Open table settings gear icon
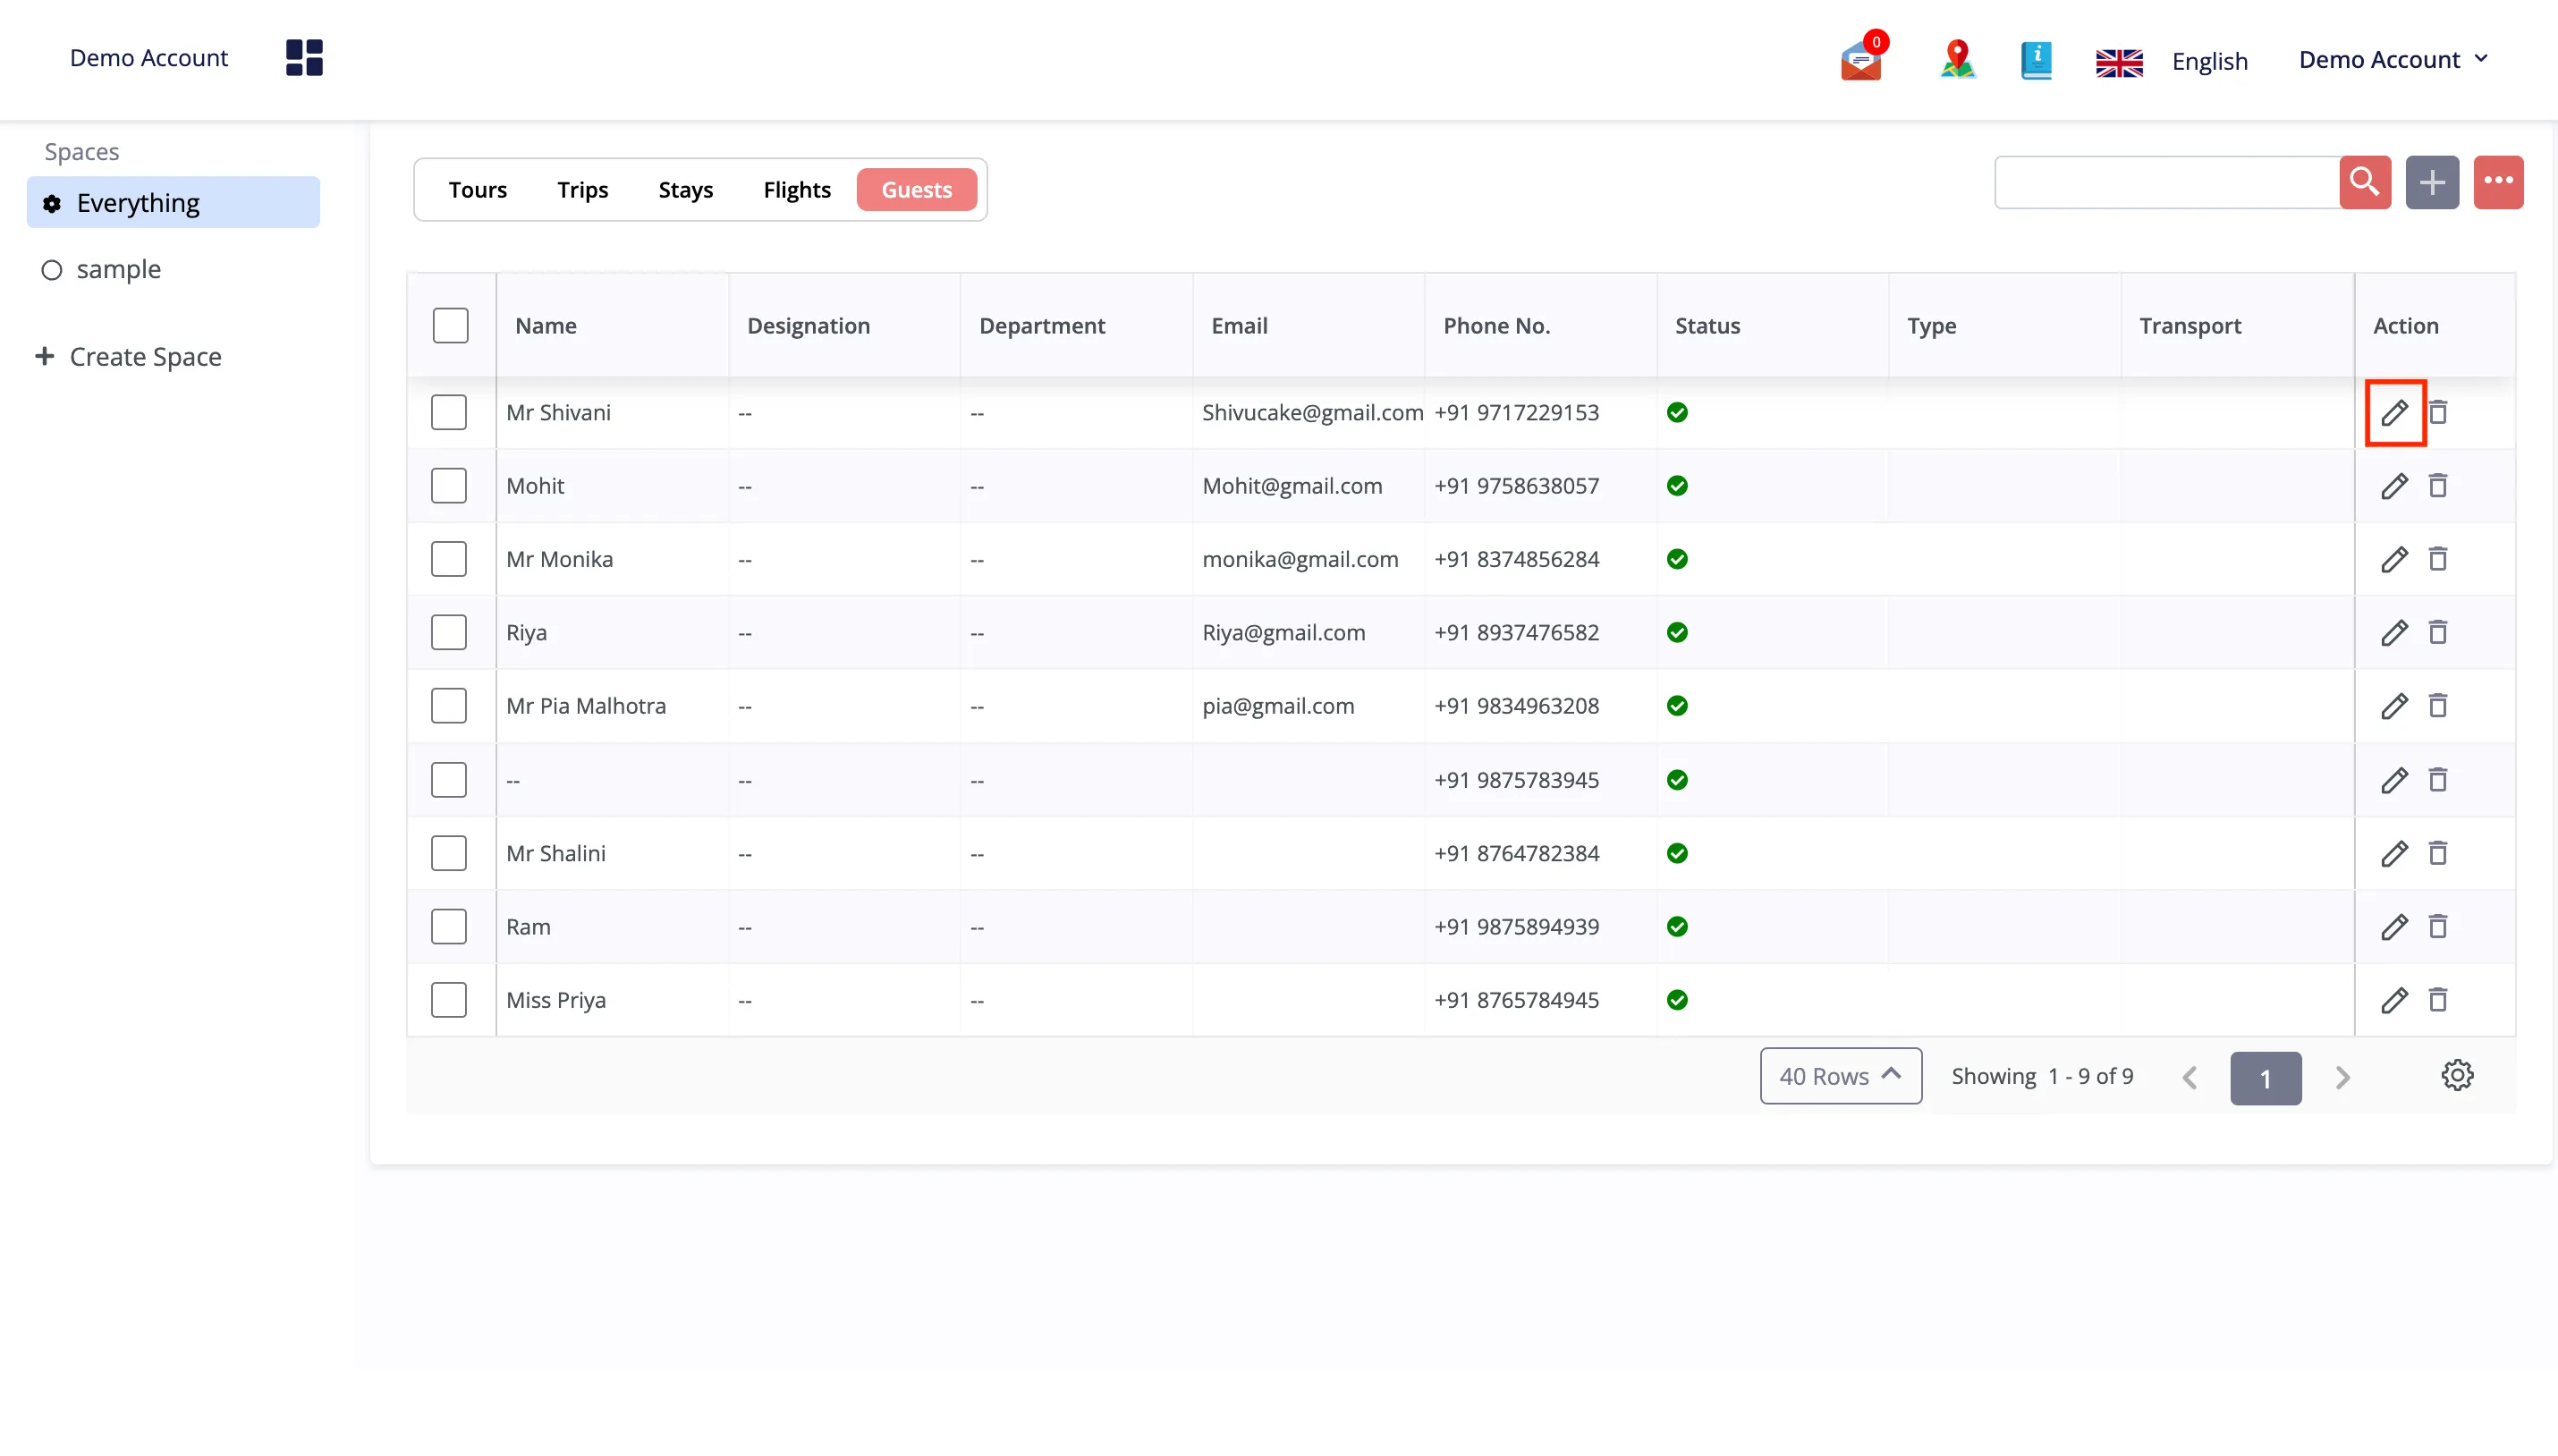 pyautogui.click(x=2457, y=1076)
